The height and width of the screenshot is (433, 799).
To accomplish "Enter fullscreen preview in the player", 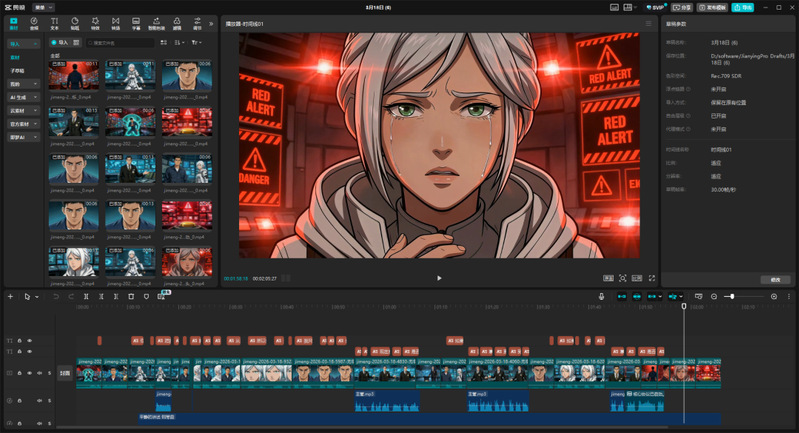I will click(652, 278).
